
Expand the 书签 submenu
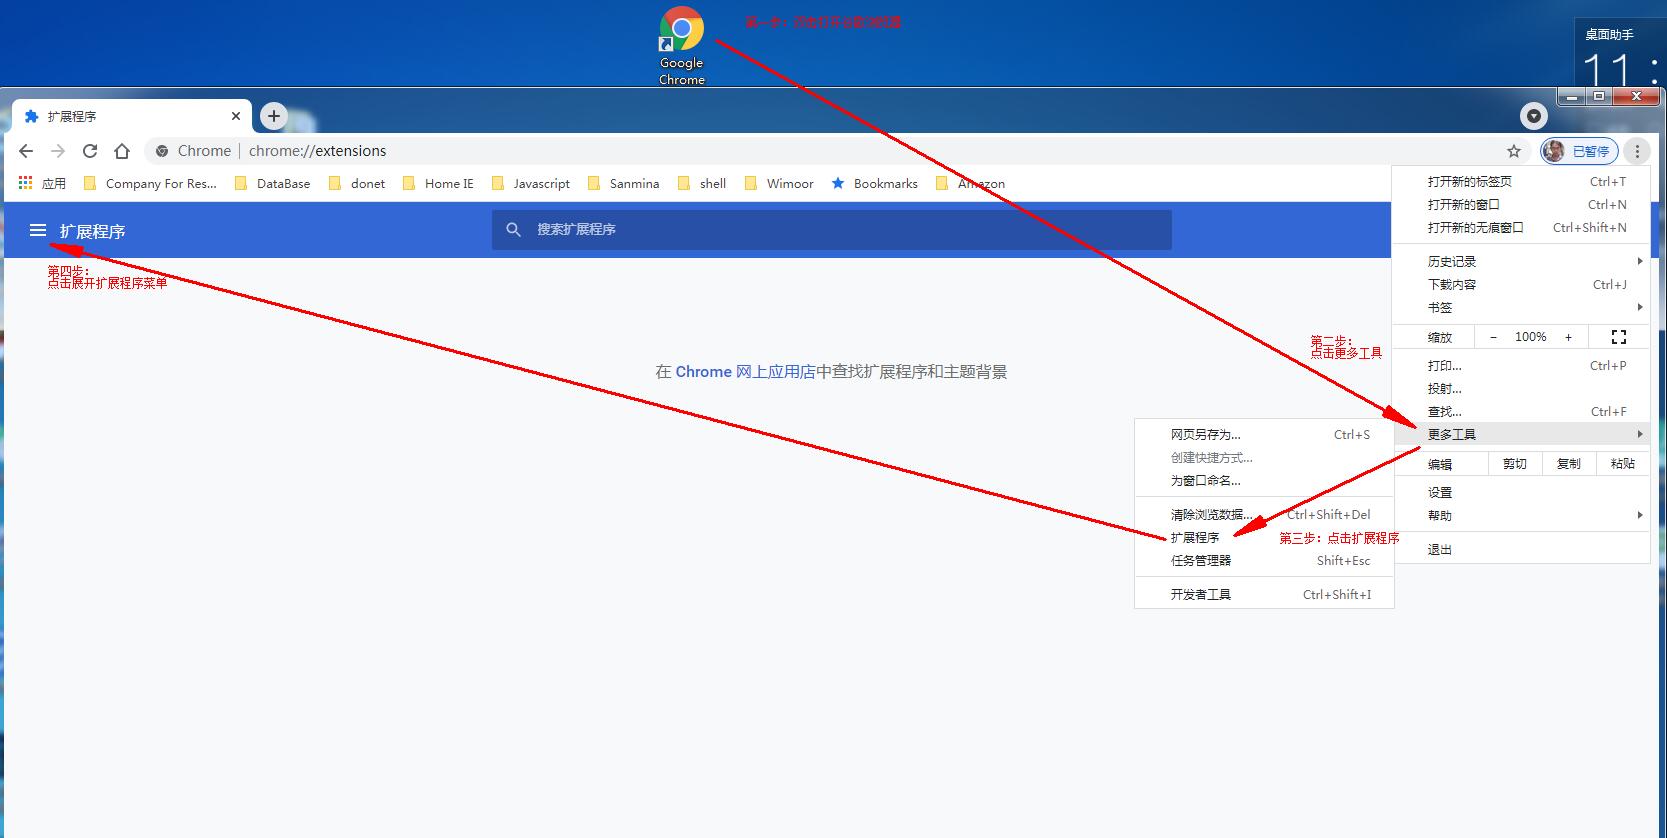[1521, 308]
